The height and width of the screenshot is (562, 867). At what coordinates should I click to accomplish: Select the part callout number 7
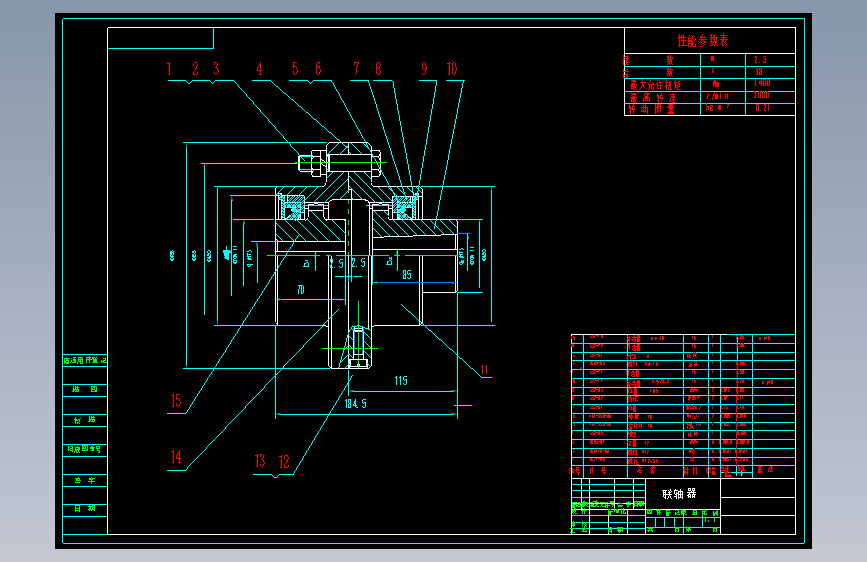click(357, 69)
